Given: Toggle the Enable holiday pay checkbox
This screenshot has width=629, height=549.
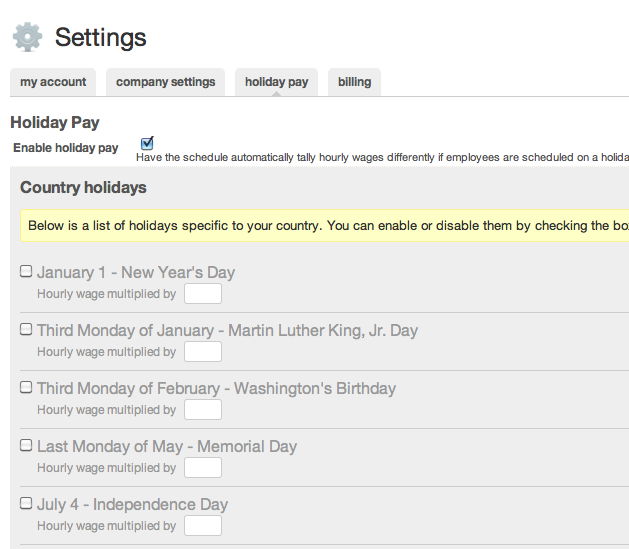Looking at the screenshot, I should tap(148, 143).
